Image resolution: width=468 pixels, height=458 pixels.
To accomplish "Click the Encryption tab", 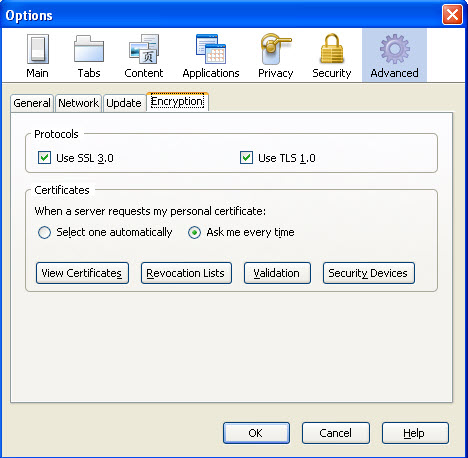I will pyautogui.click(x=177, y=102).
